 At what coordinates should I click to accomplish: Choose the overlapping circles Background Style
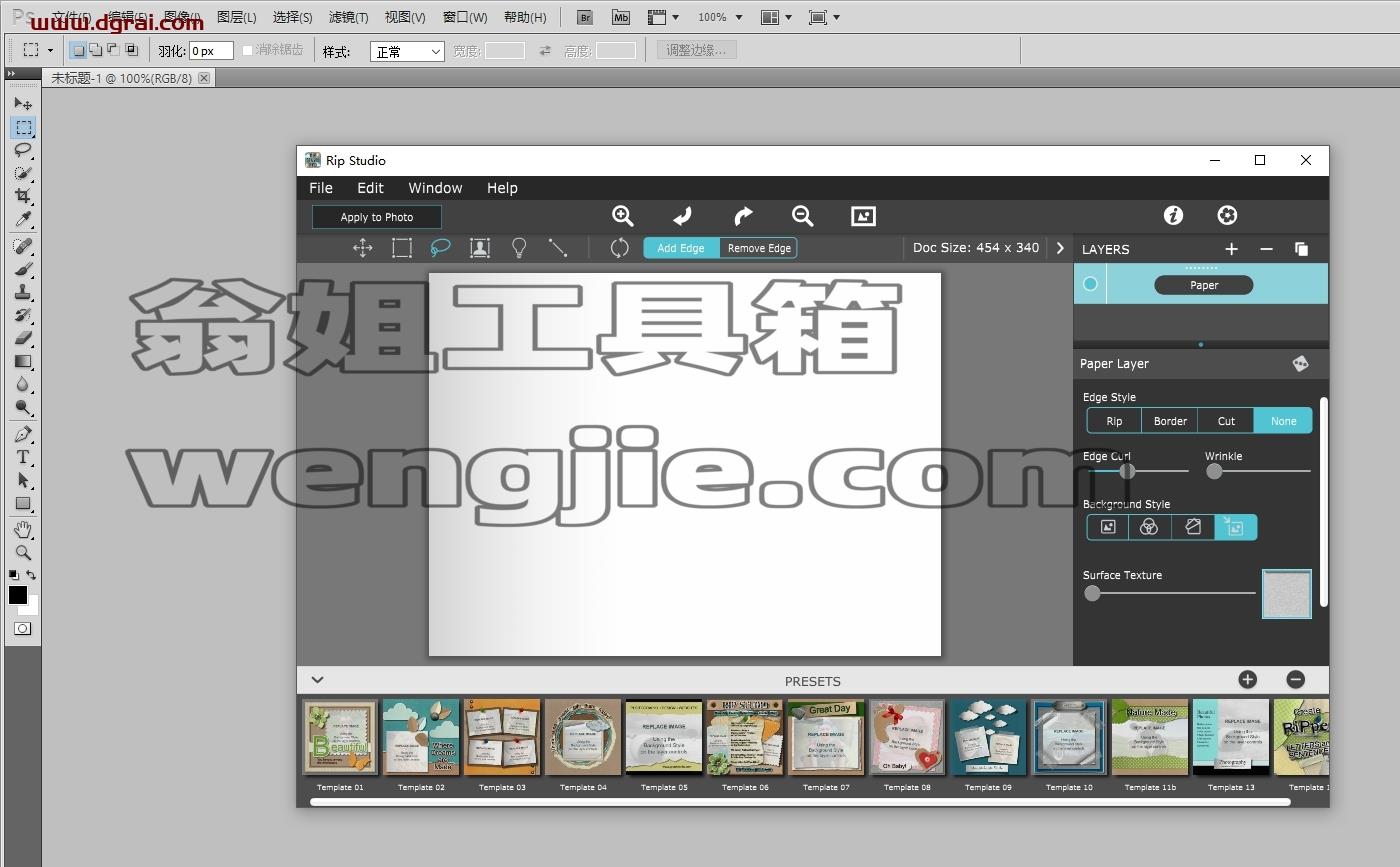click(1149, 527)
